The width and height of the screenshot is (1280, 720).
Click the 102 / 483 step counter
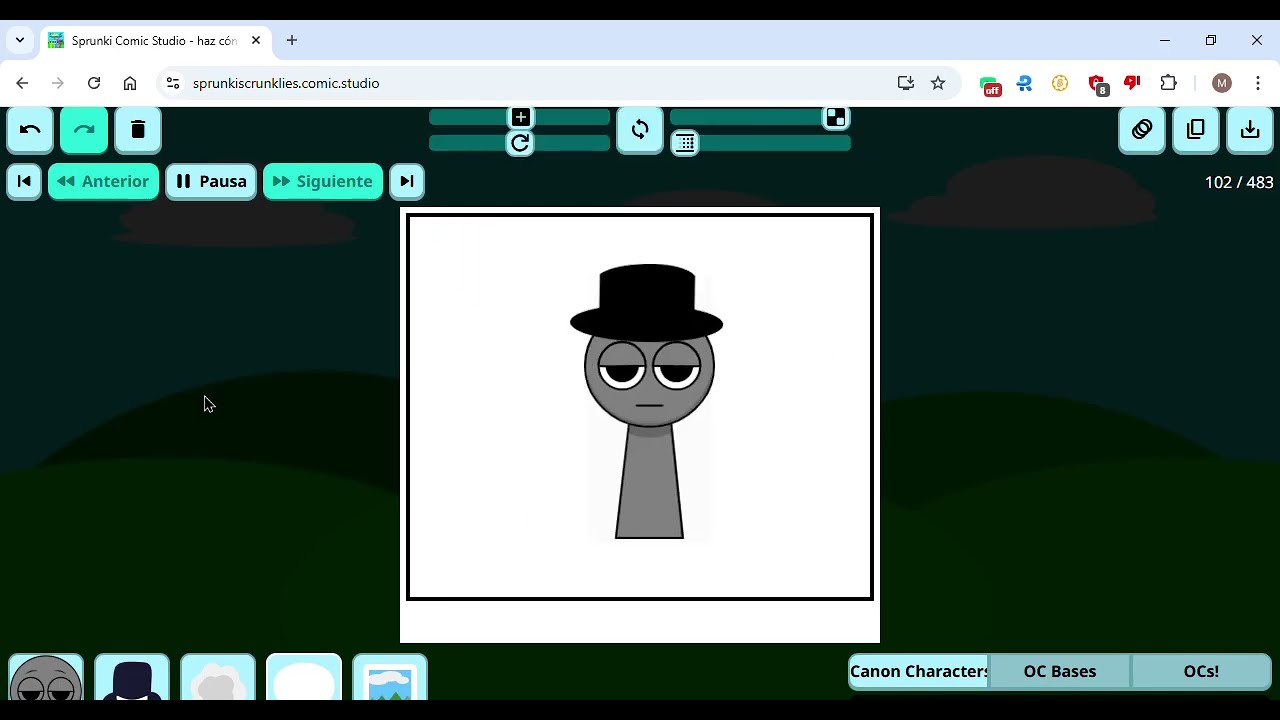(1239, 182)
